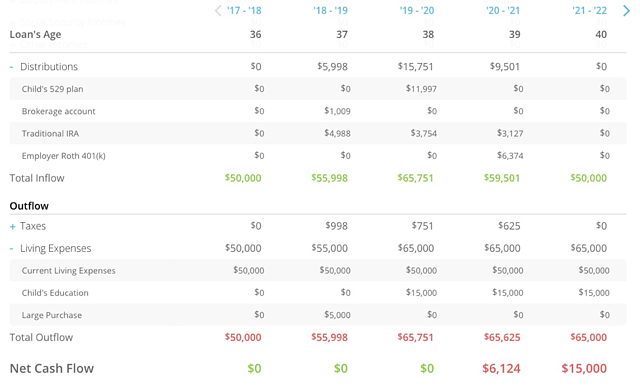The image size is (640, 390).
Task: Advance to later years with right chevron
Action: tap(627, 11)
